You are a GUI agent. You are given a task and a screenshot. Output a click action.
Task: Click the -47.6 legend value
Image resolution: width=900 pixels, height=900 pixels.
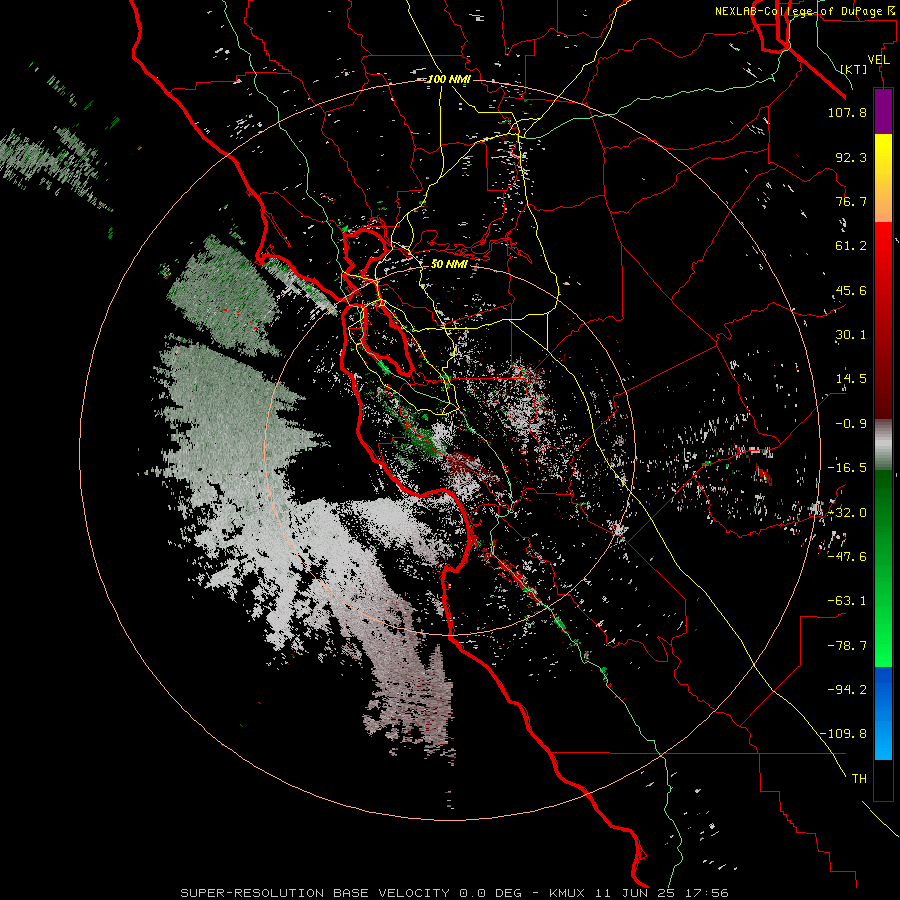point(847,557)
